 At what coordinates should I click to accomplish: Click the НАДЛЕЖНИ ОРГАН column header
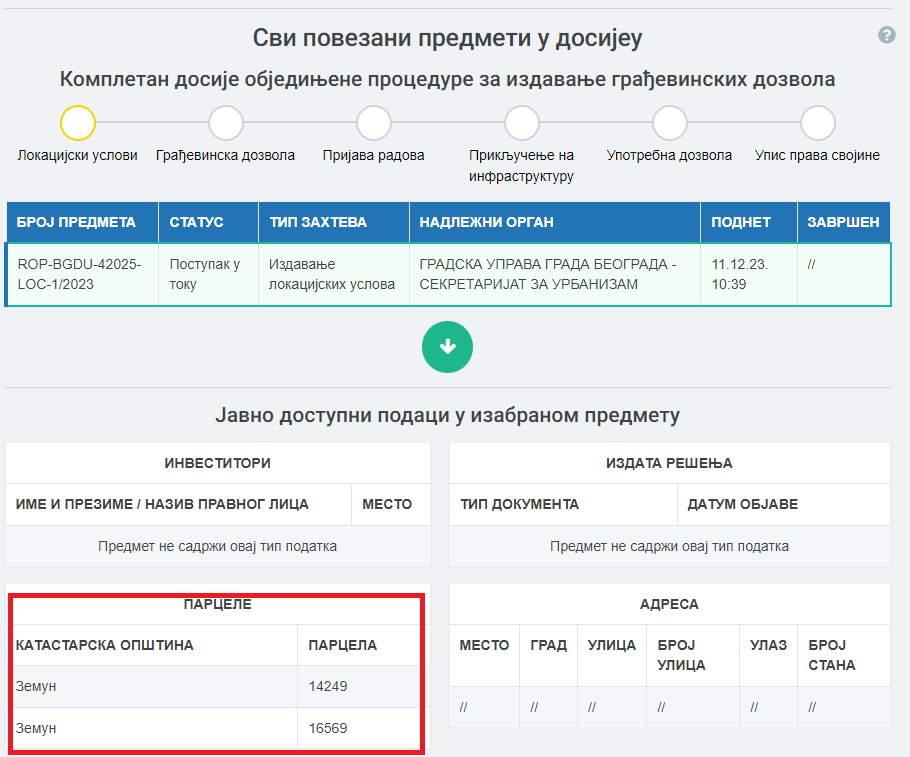click(486, 222)
